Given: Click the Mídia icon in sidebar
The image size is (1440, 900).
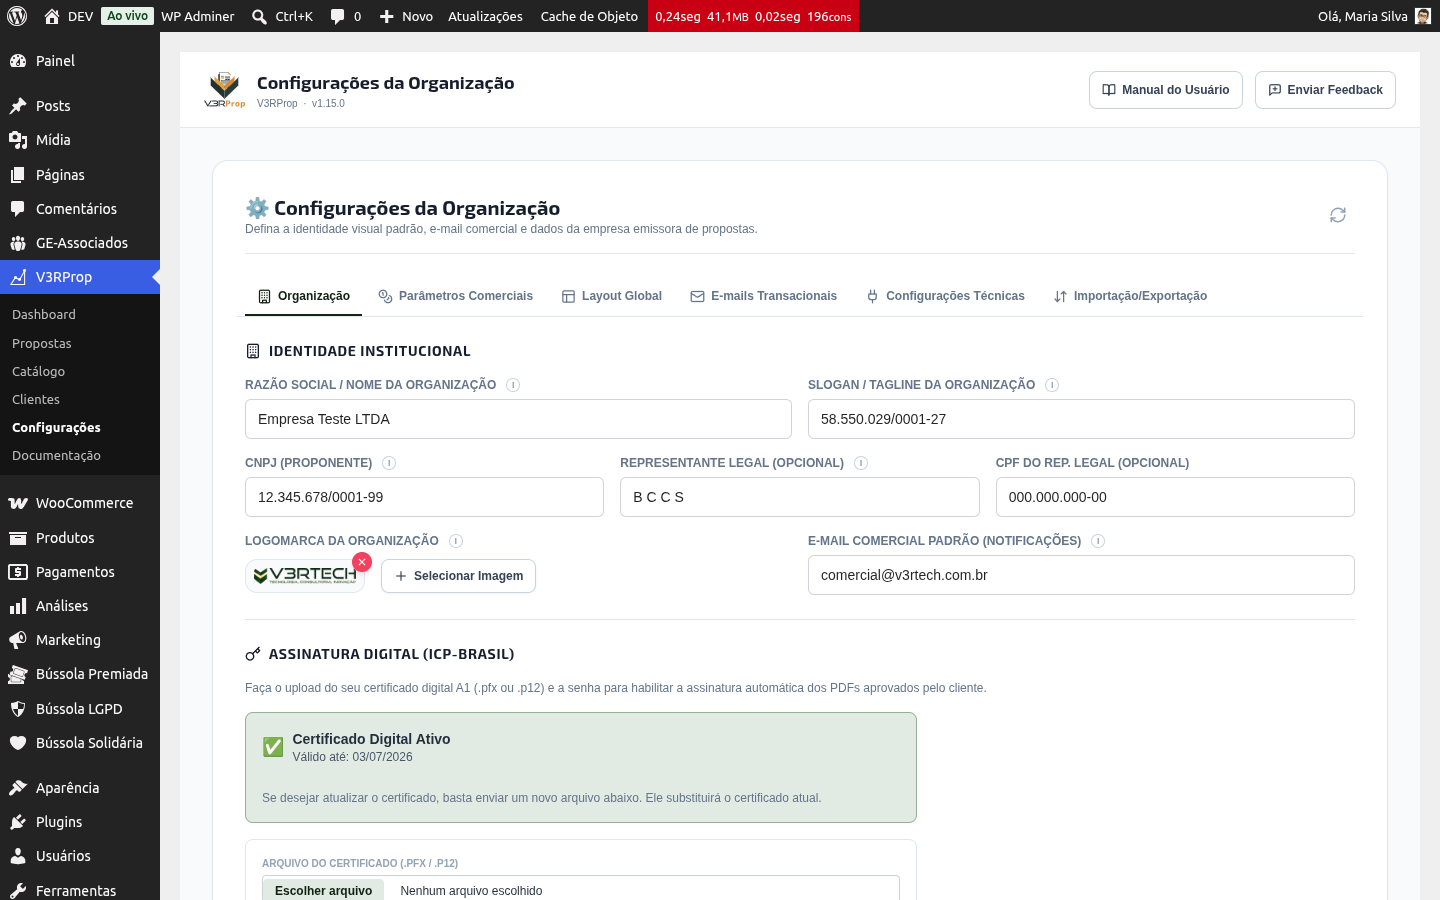Looking at the screenshot, I should (x=18, y=140).
